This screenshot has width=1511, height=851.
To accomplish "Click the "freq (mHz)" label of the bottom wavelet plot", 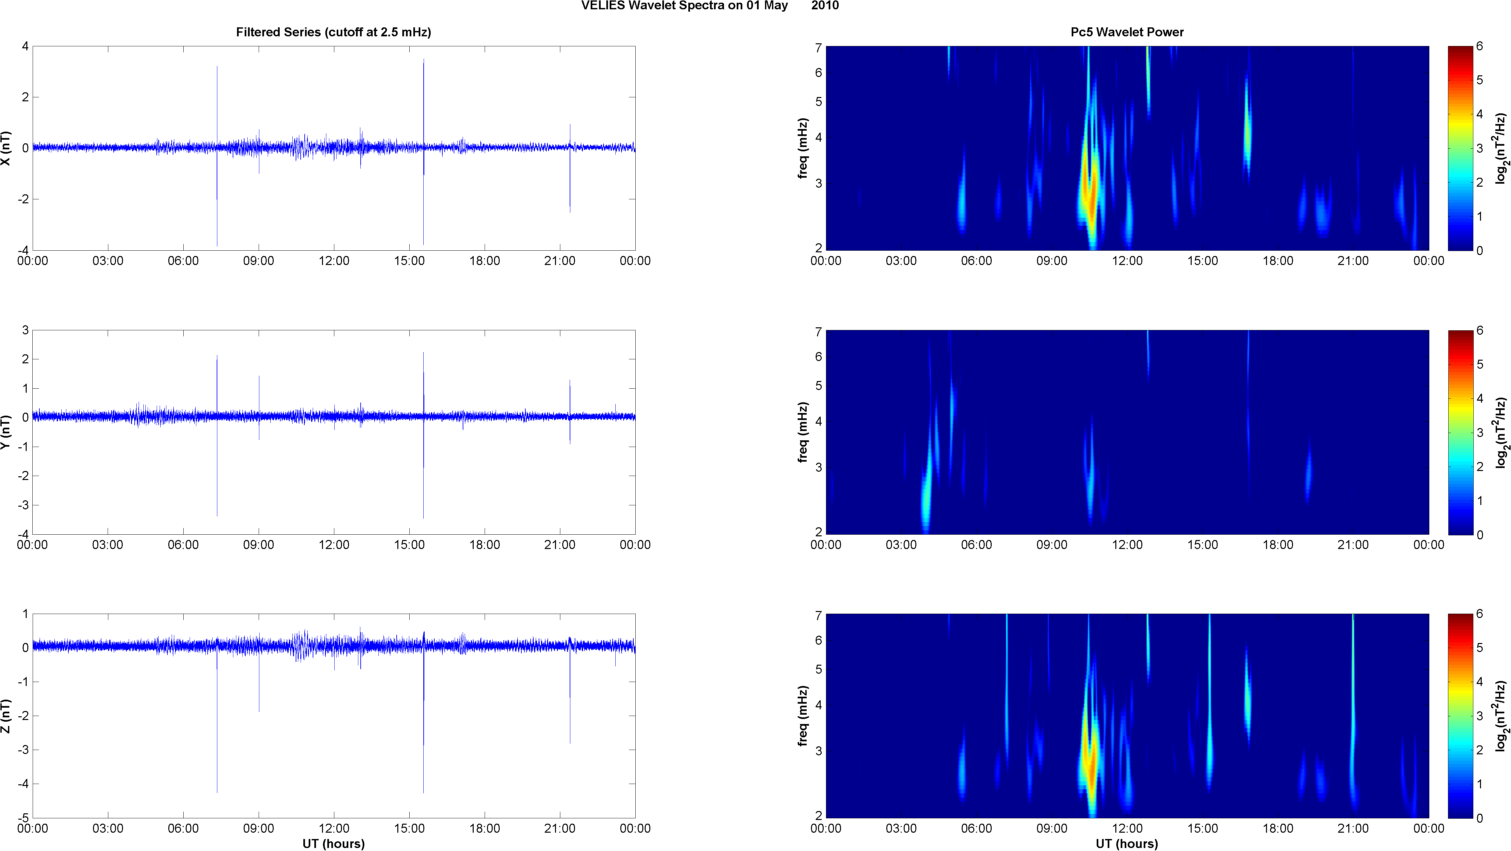I will (x=803, y=716).
